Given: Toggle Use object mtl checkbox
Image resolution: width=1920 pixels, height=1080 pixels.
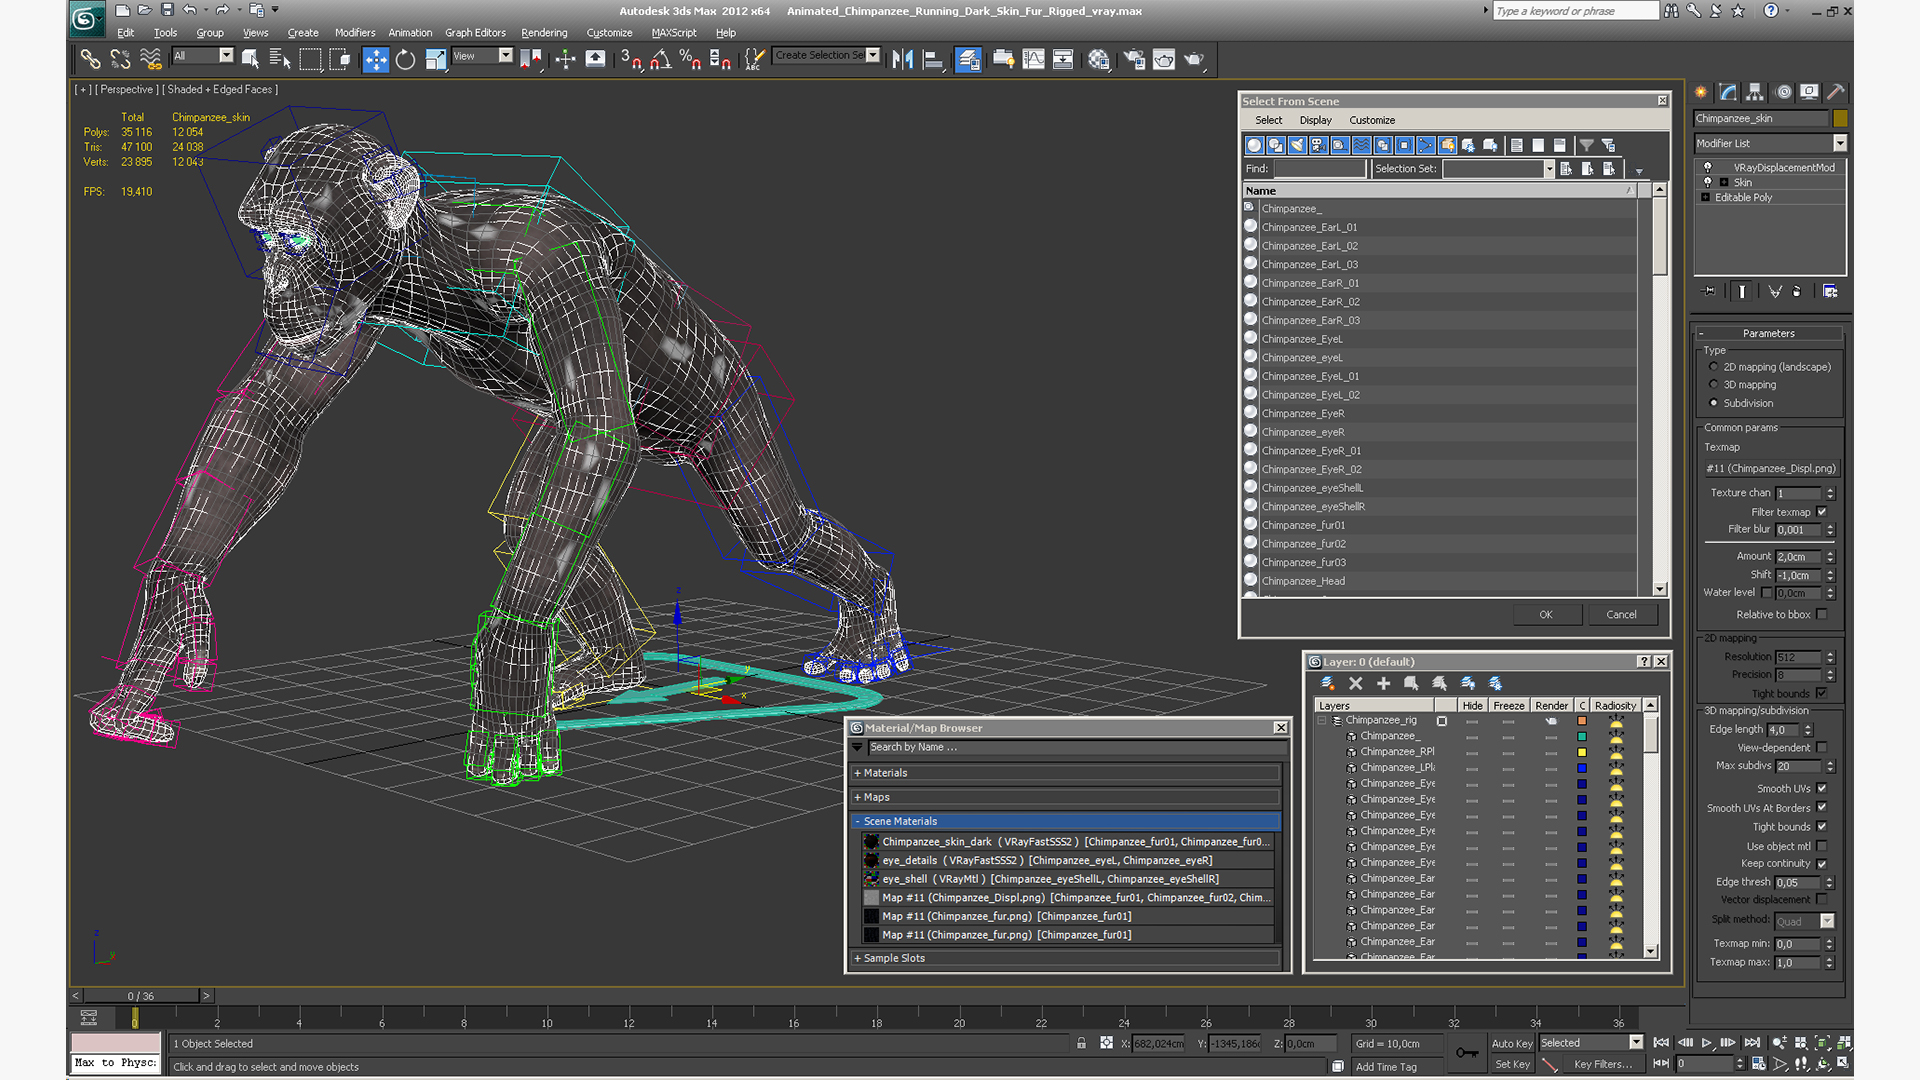Looking at the screenshot, I should 1822,846.
